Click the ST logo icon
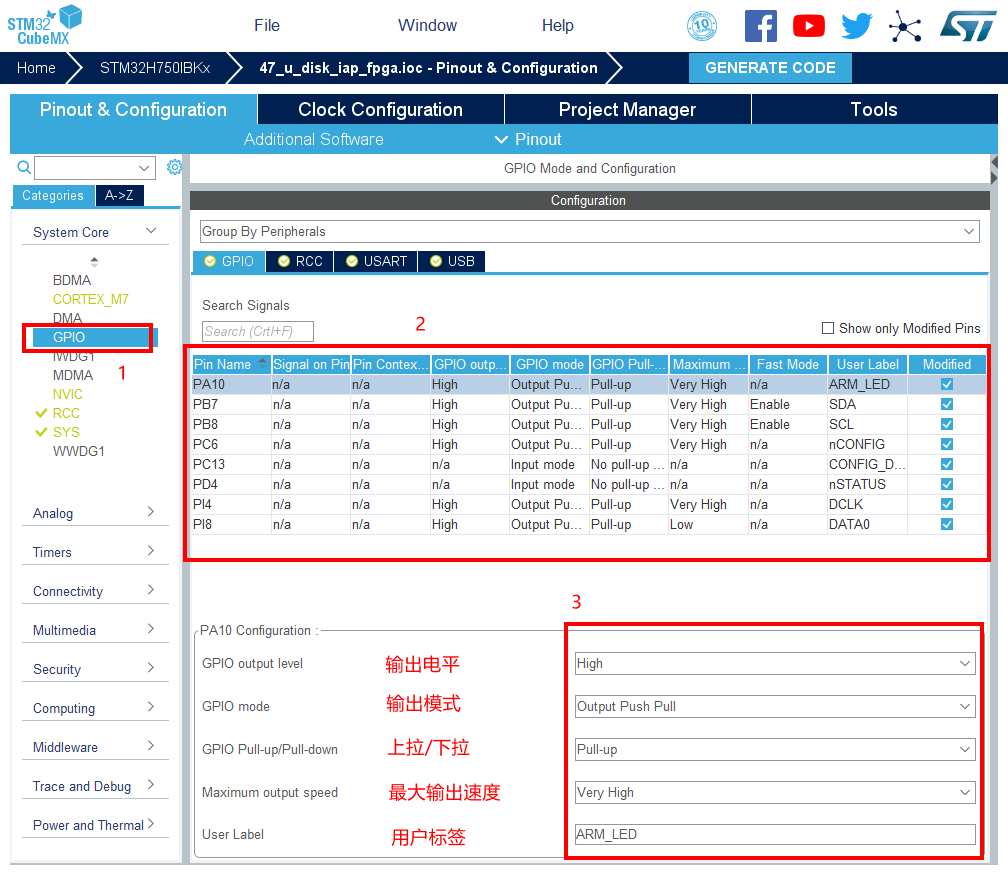Screen dimensions: 1008x875 967,26
